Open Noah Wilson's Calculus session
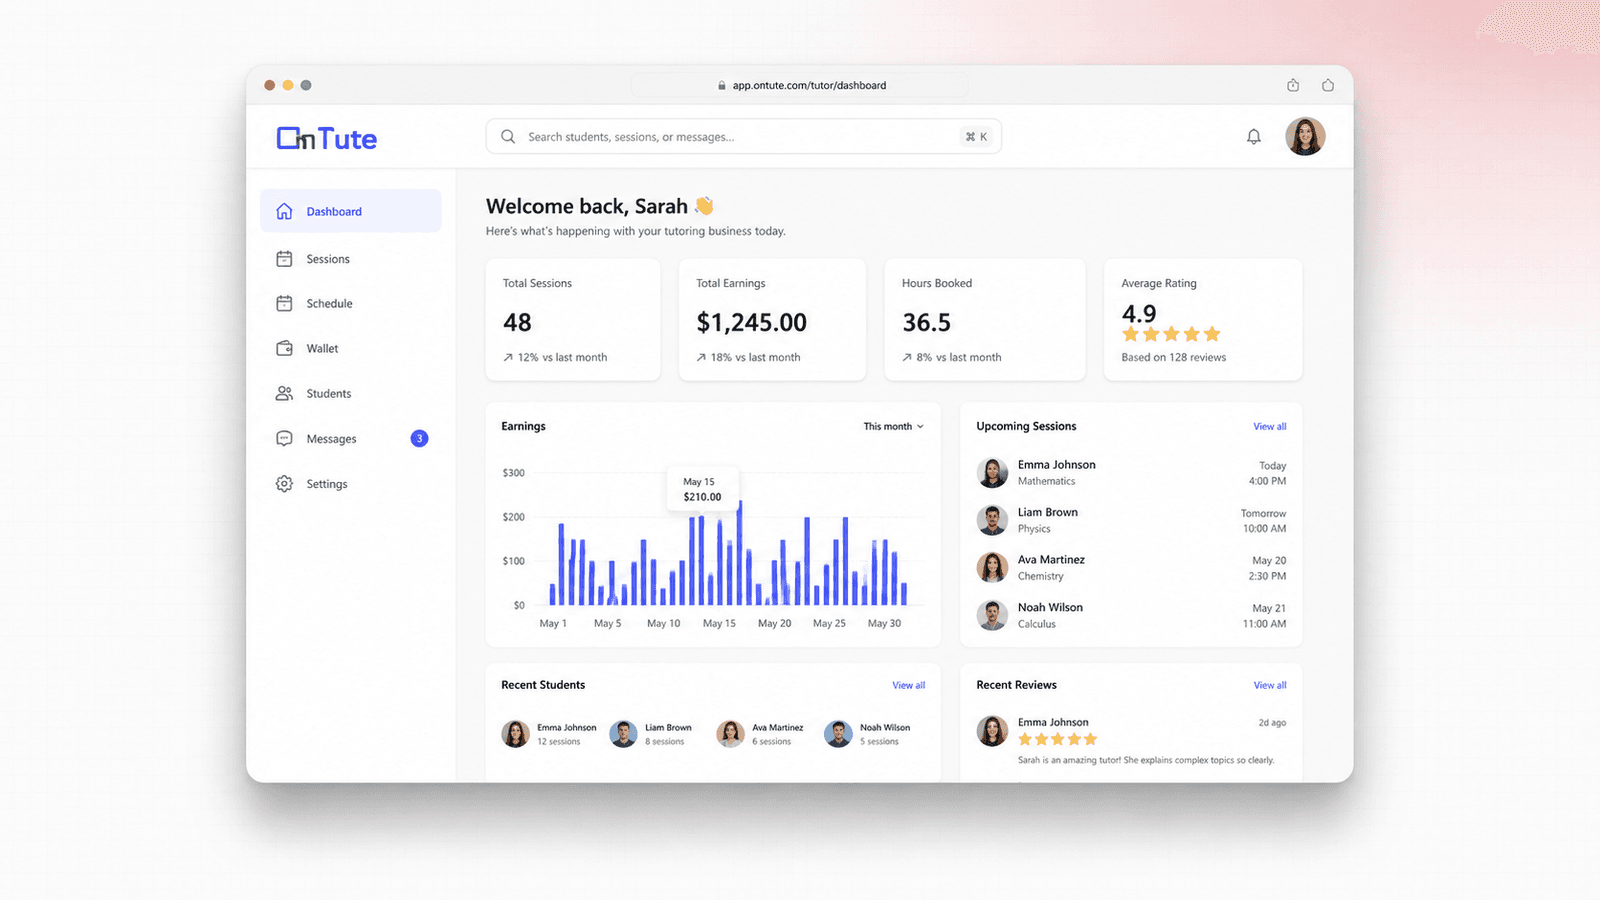1600x900 pixels. pos(1131,615)
